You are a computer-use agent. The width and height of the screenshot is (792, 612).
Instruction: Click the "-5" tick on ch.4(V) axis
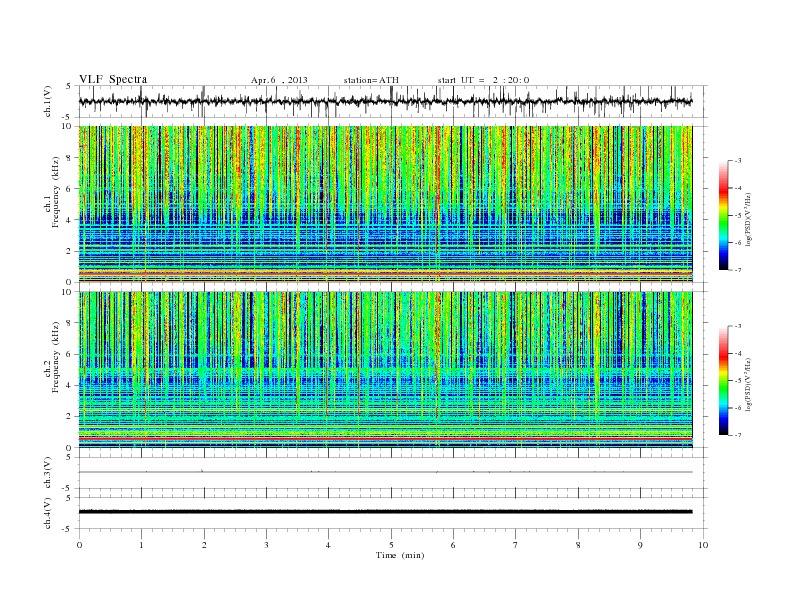(x=67, y=529)
